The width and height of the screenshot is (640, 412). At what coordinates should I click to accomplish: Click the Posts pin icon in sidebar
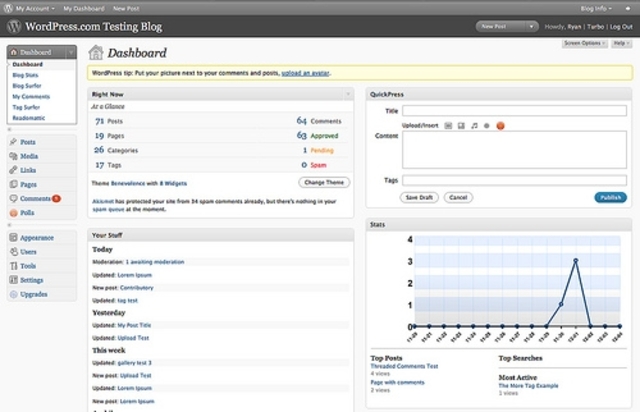pyautogui.click(x=13, y=142)
